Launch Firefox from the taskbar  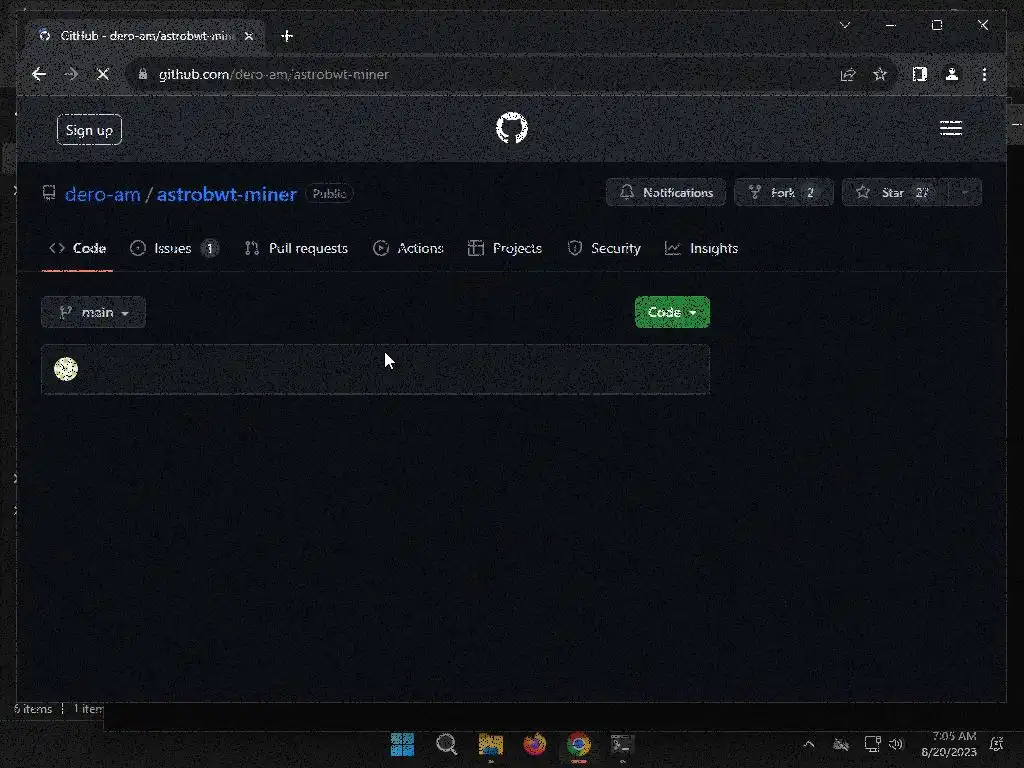(535, 744)
